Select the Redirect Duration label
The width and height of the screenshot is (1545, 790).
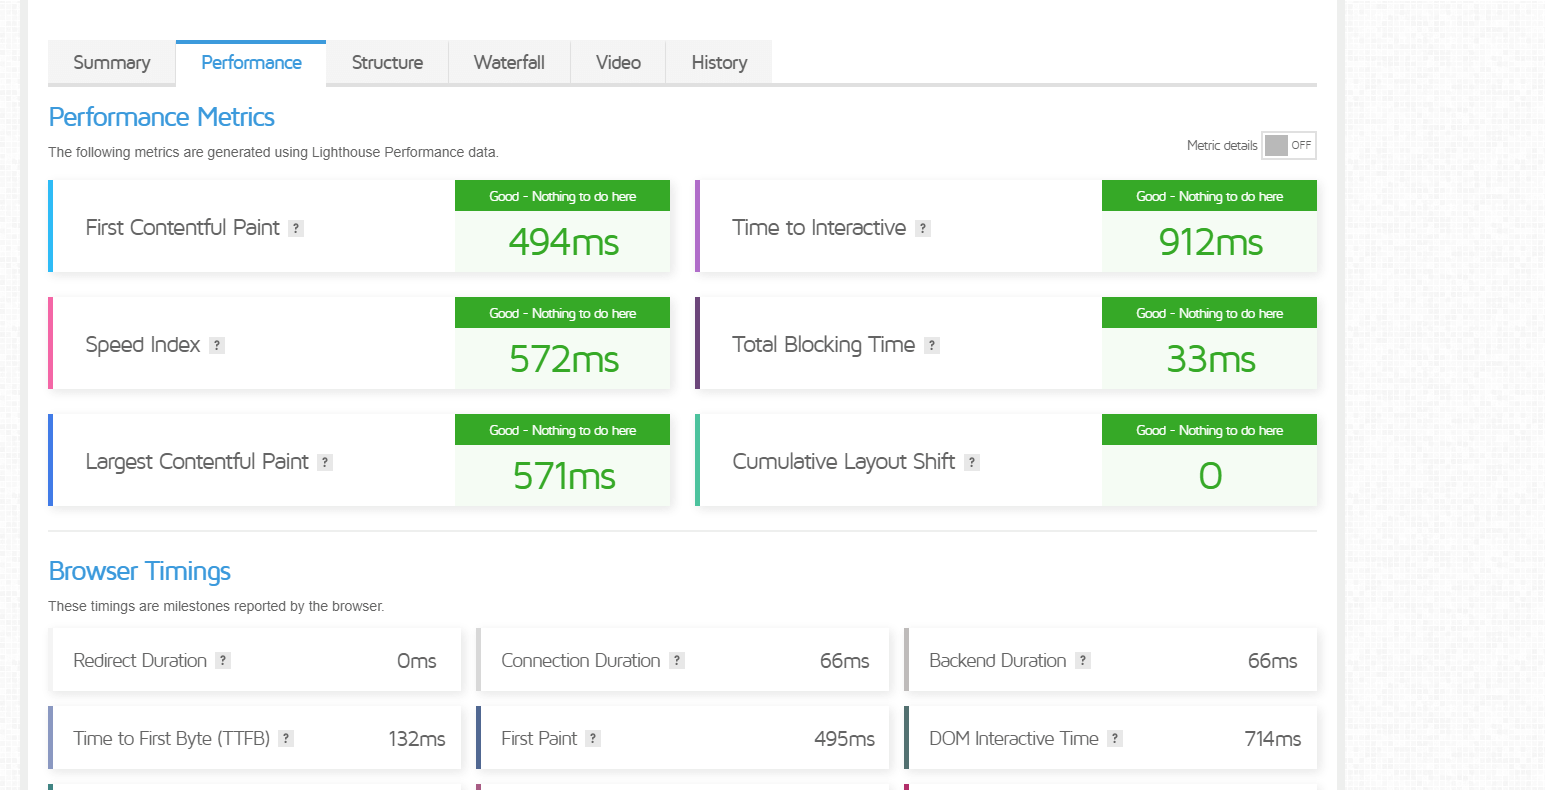point(140,660)
